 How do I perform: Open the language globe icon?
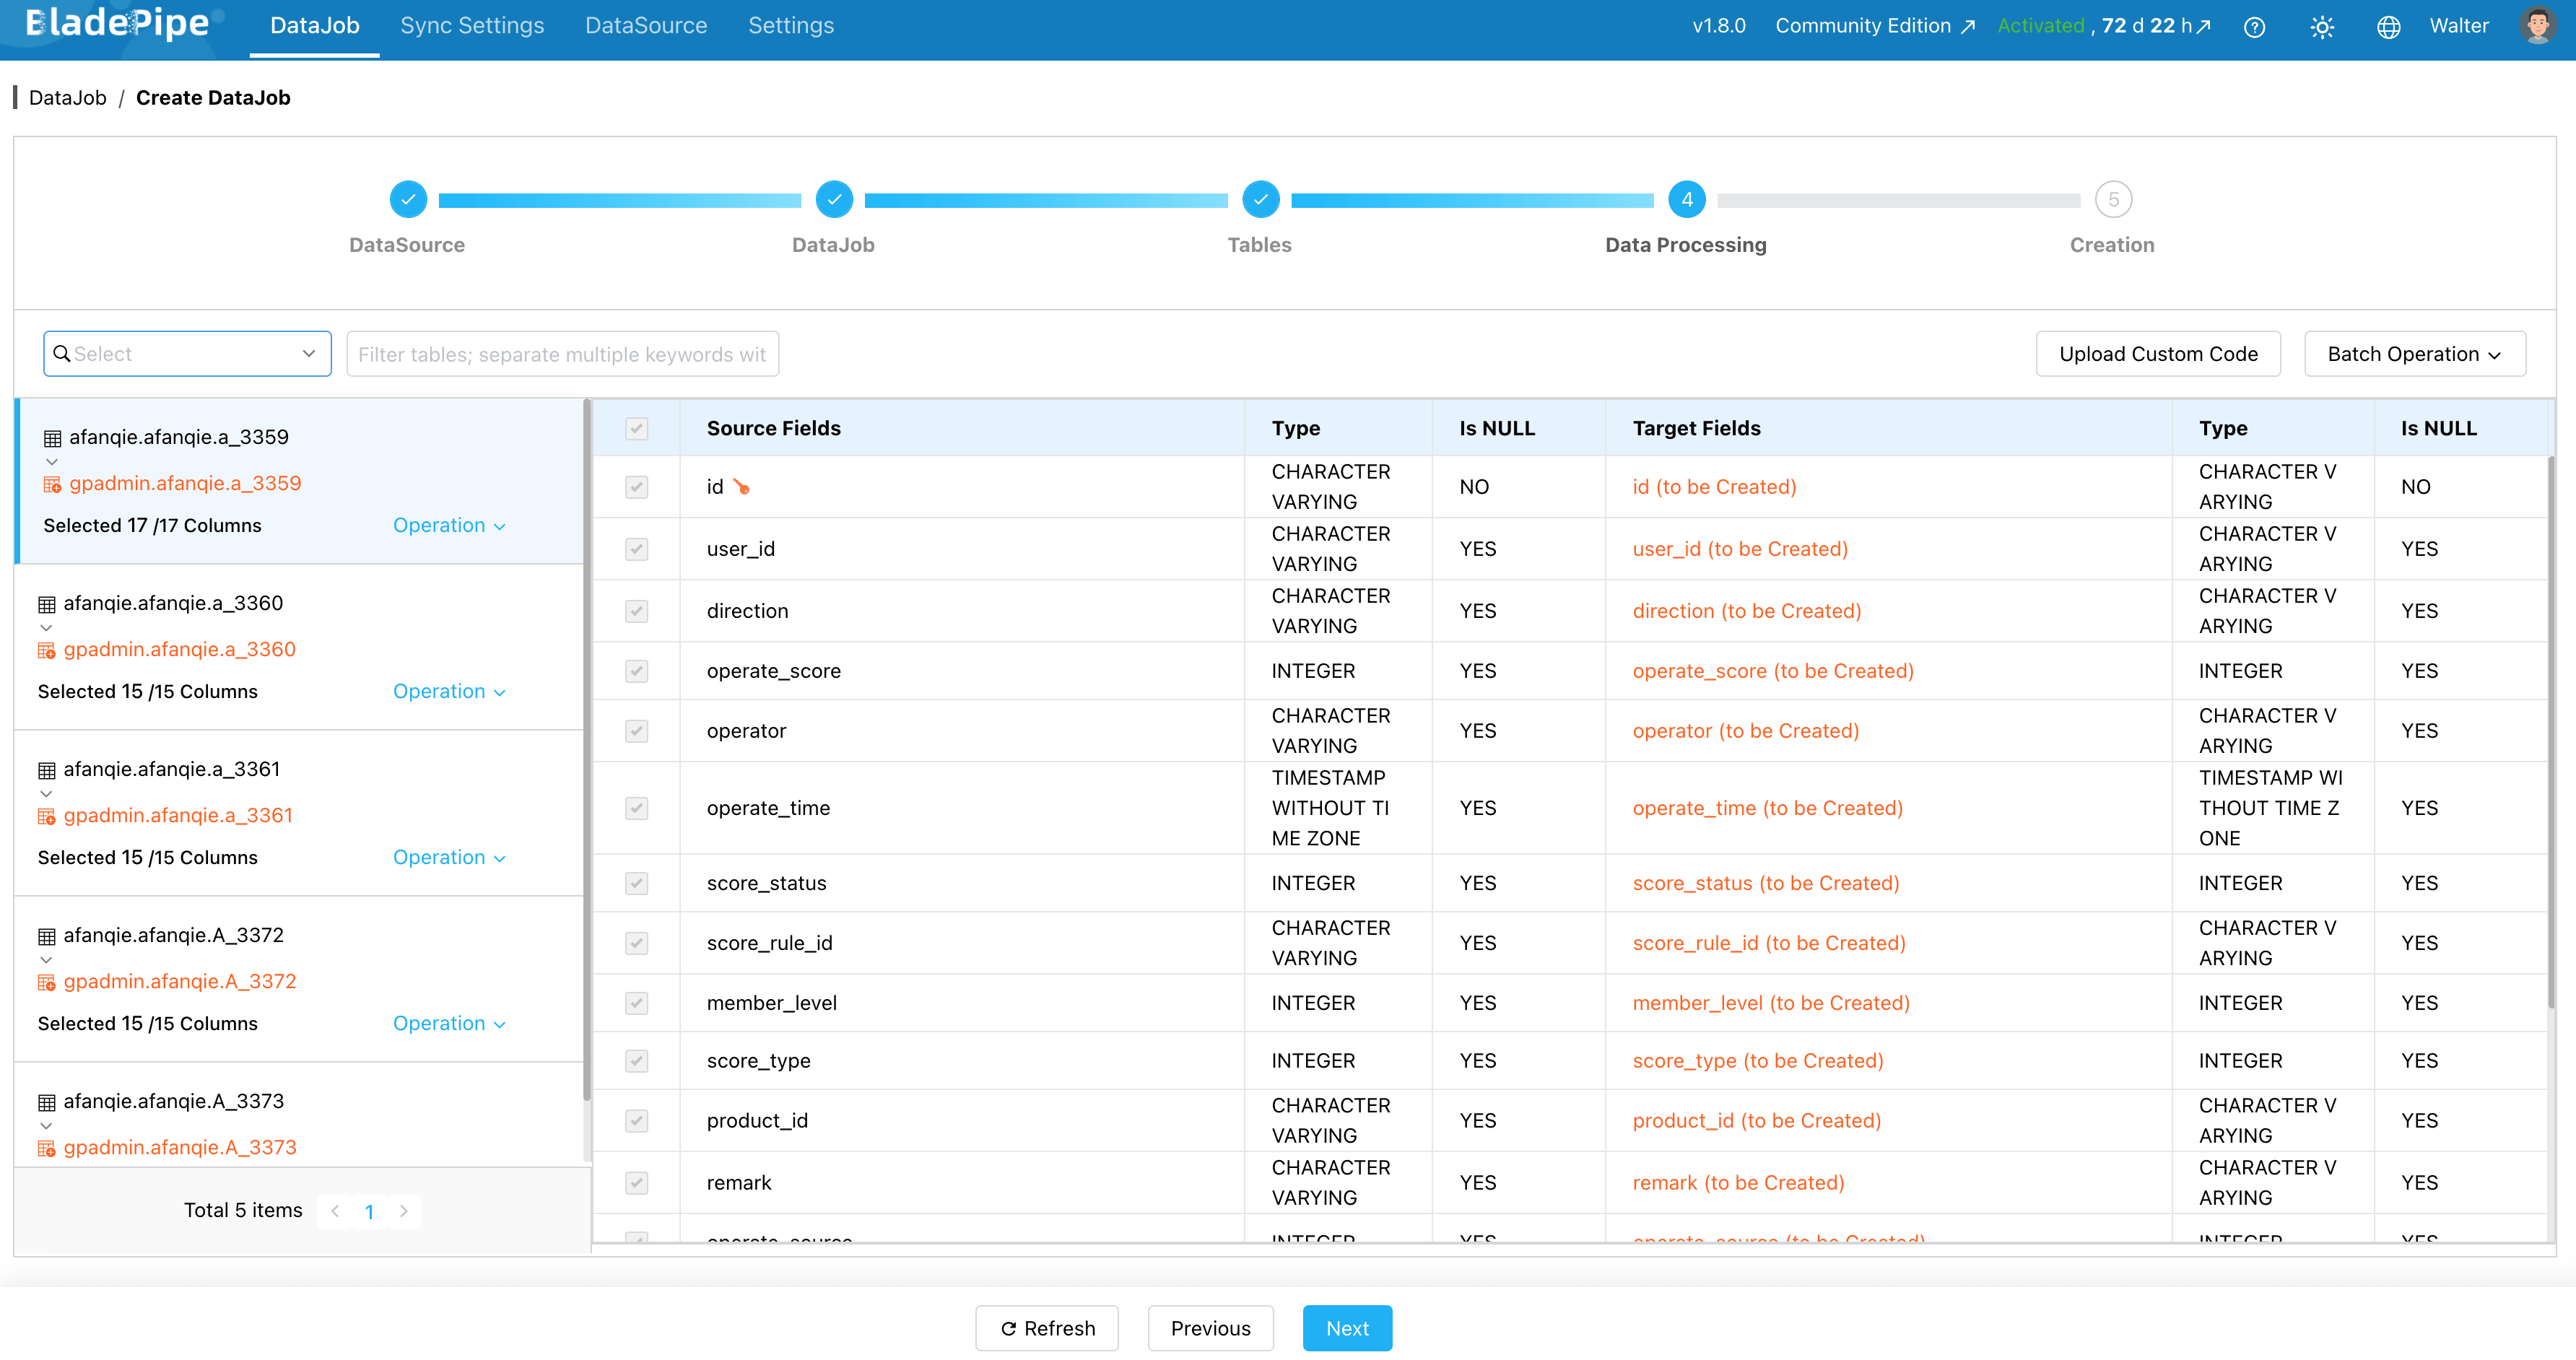pos(2388,27)
